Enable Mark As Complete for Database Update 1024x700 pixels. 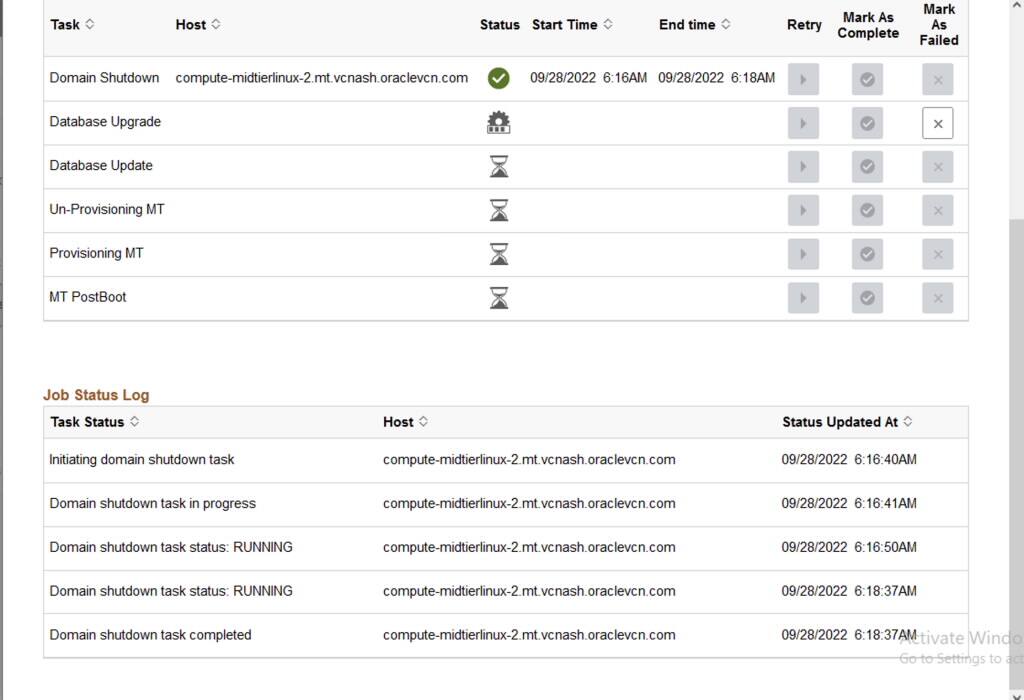click(867, 166)
